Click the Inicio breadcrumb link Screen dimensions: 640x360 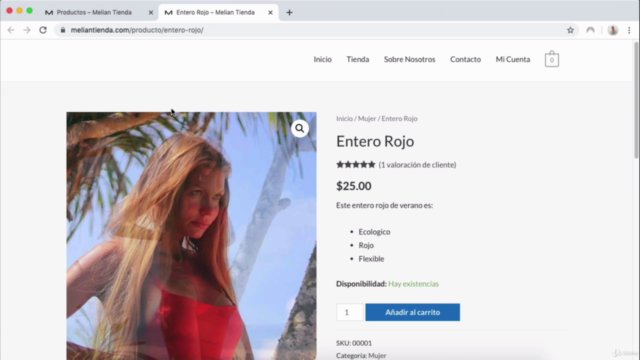tap(344, 118)
